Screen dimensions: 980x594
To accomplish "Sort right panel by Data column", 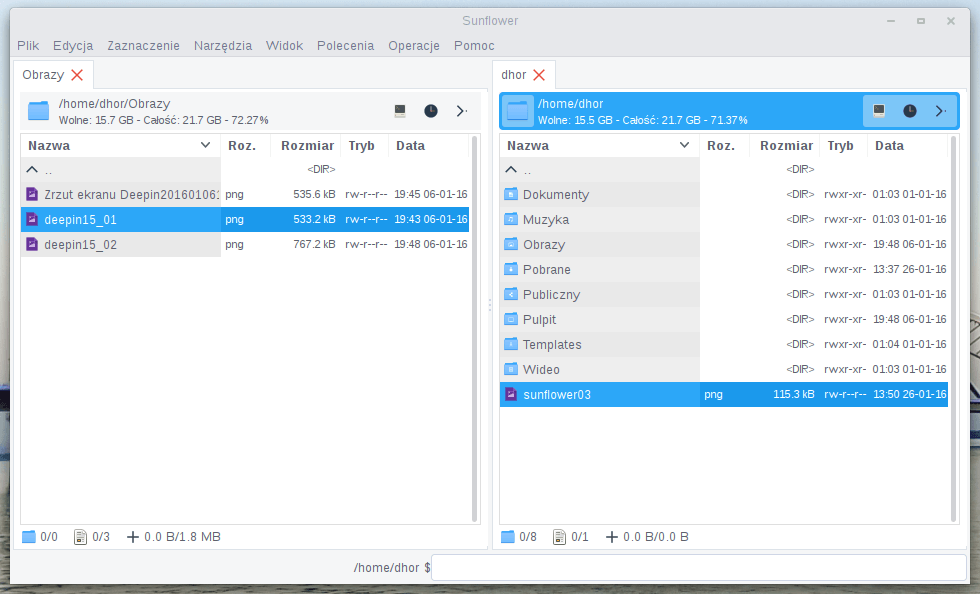I will 907,146.
